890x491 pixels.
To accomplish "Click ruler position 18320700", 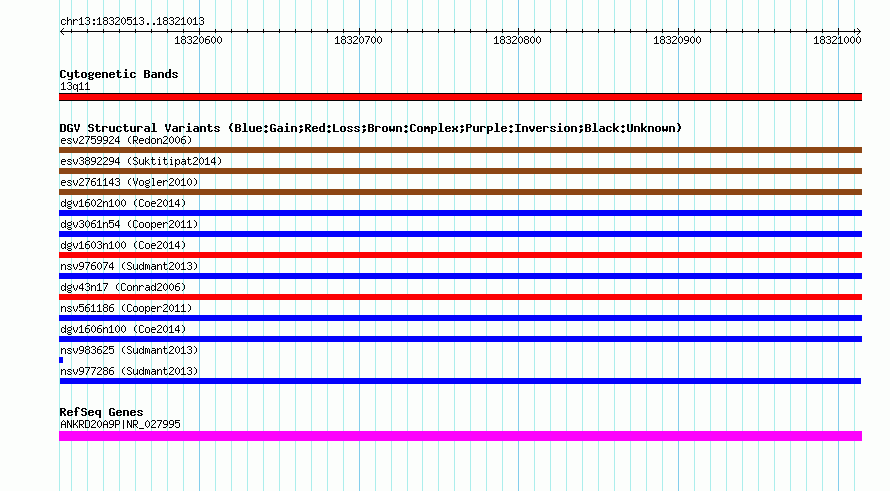I will pyautogui.click(x=358, y=40).
